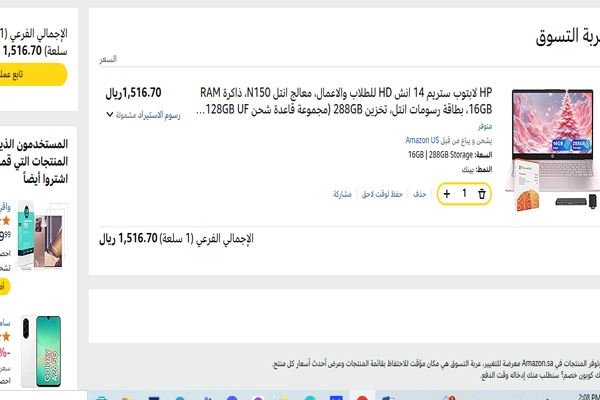600x400 pixels.
Task: Click the النمط: بينك style text
Action: [x=476, y=169]
